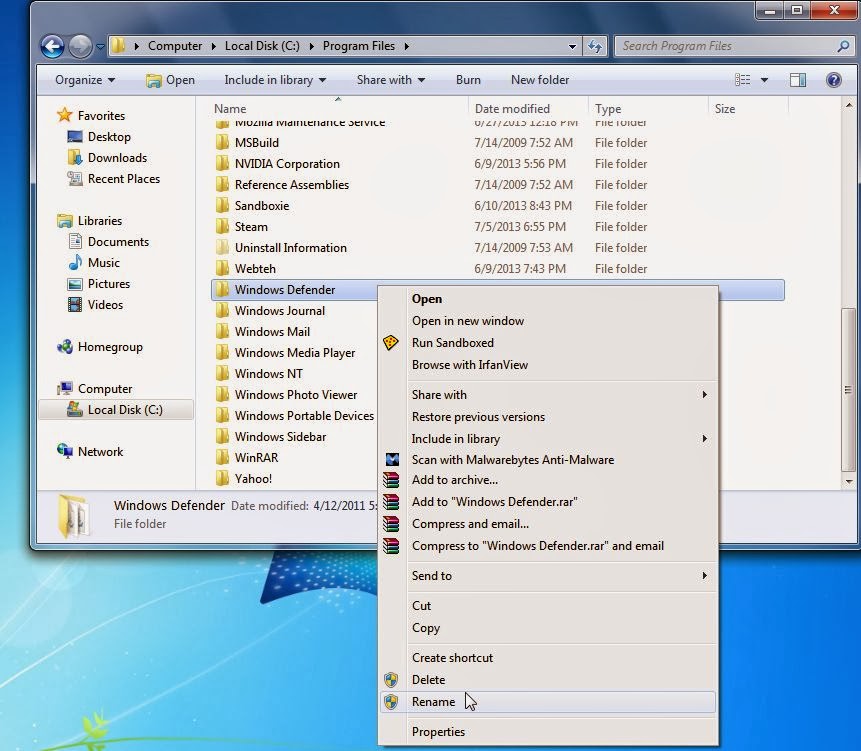Viewport: 861px width, 751px height.
Task: Select Computer in the navigation pane
Action: point(105,389)
